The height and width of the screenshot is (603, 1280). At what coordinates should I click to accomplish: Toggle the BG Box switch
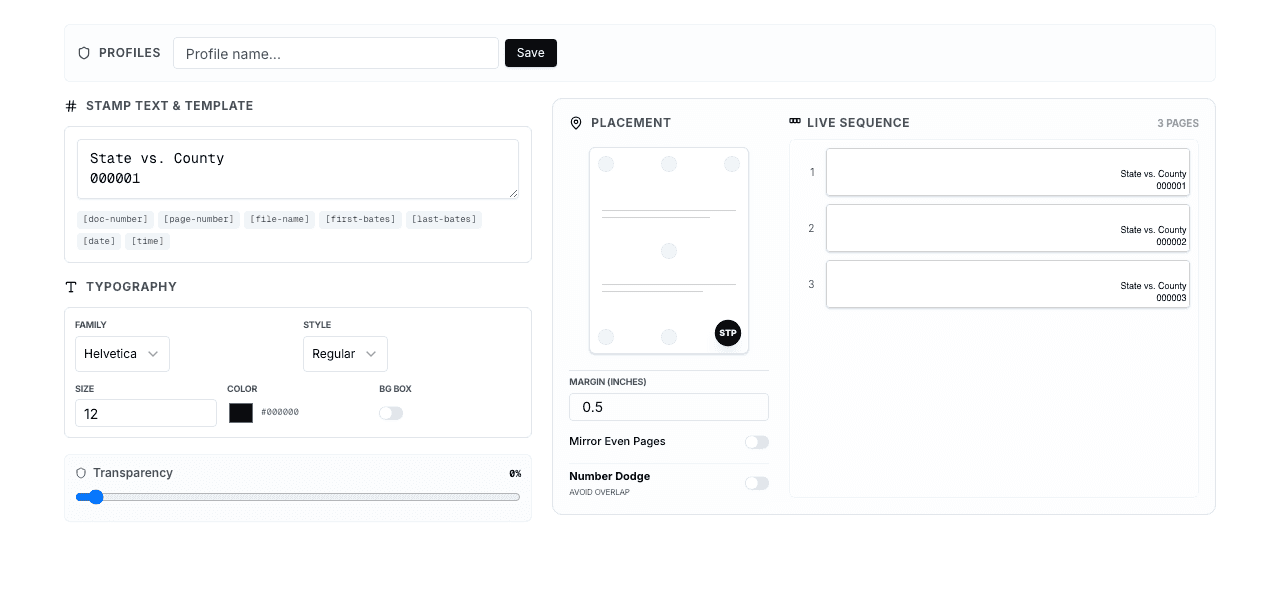click(391, 413)
